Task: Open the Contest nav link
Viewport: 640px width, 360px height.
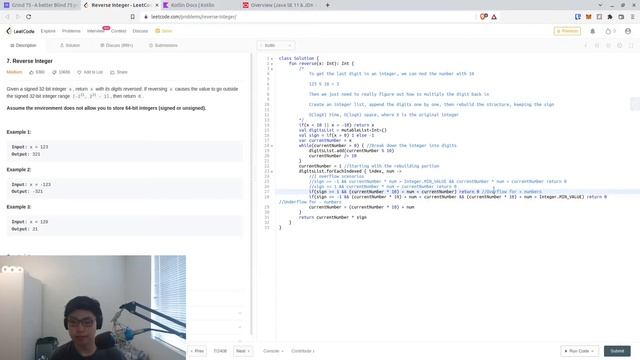Action: coord(118,31)
